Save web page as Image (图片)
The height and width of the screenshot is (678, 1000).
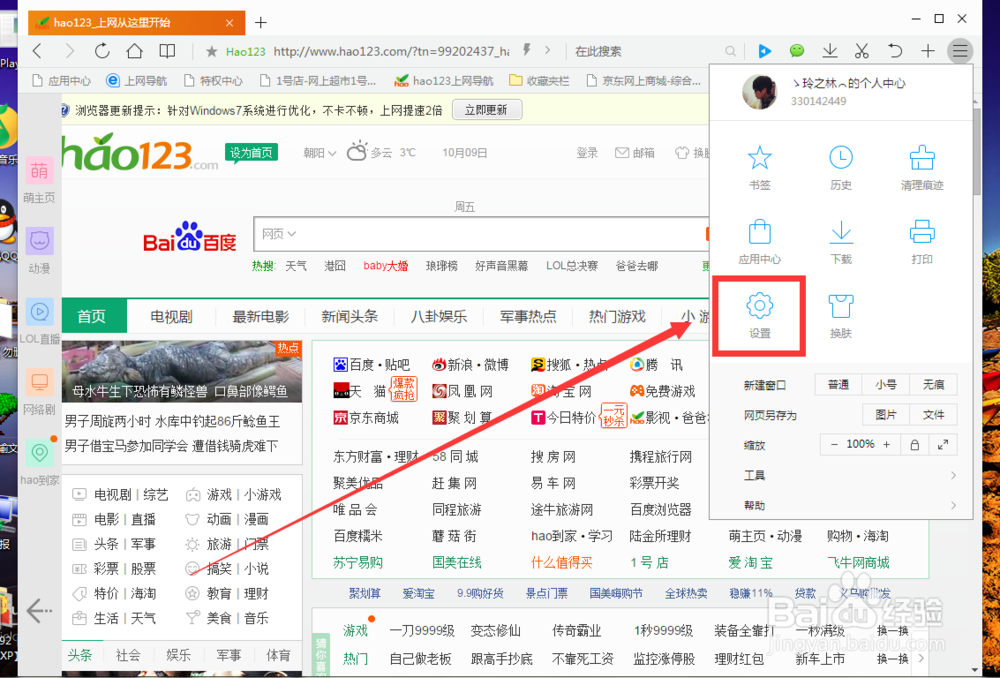coord(885,415)
